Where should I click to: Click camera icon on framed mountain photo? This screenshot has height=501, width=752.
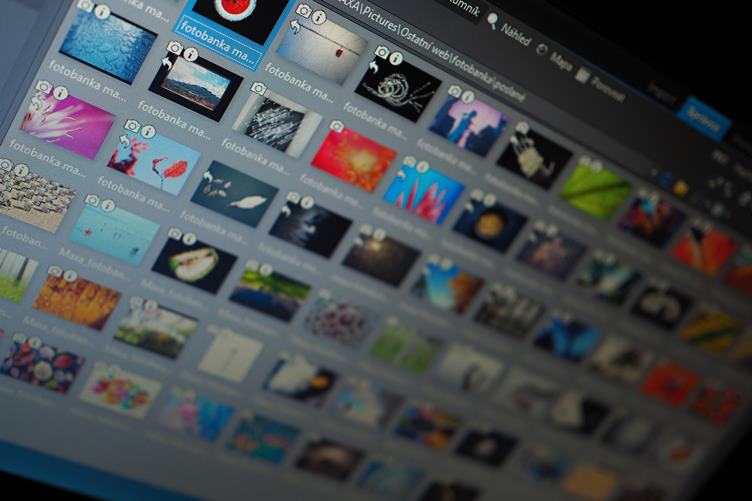175,47
